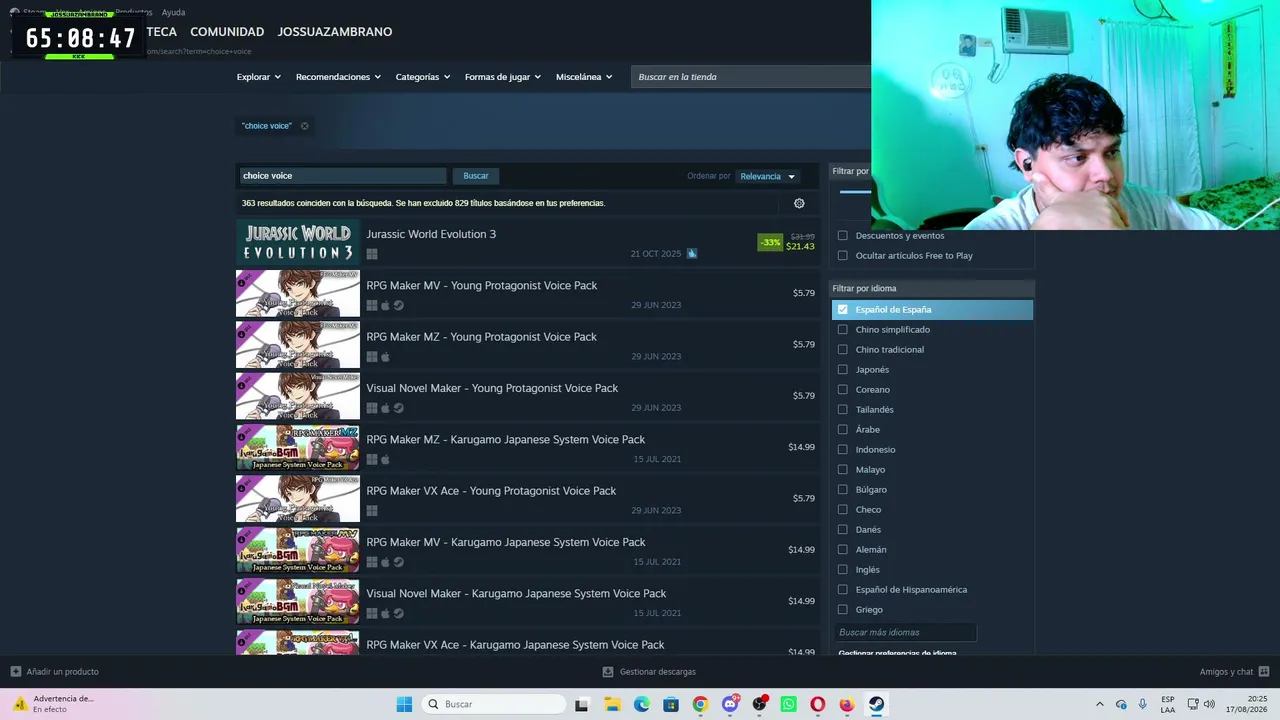Click the network tray icon
Viewport: 1280px width, 720px height.
1193,704
